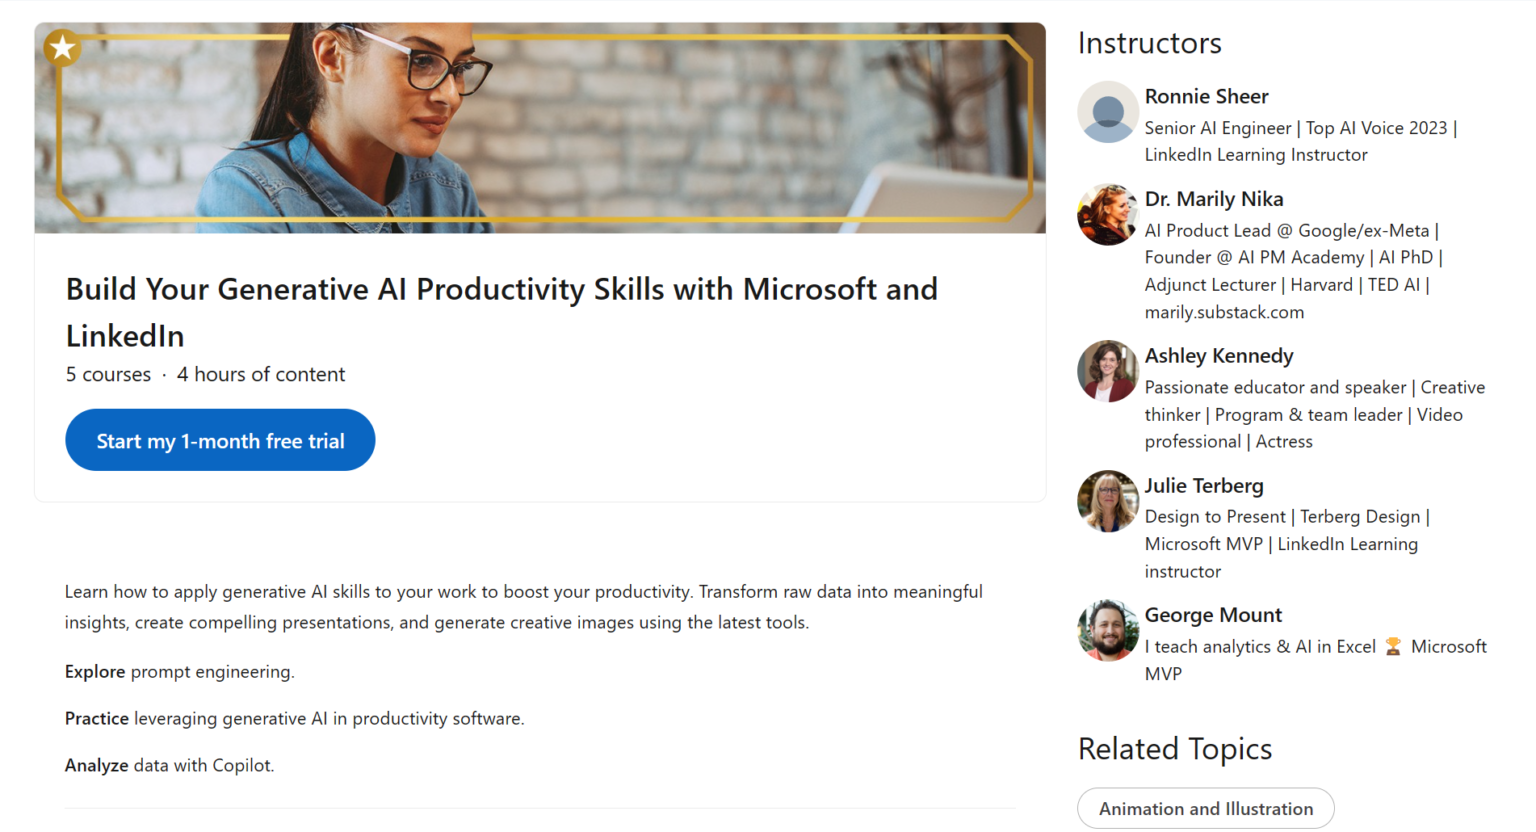Click the "5 courses" count text
The width and height of the screenshot is (1536, 832).
click(108, 375)
